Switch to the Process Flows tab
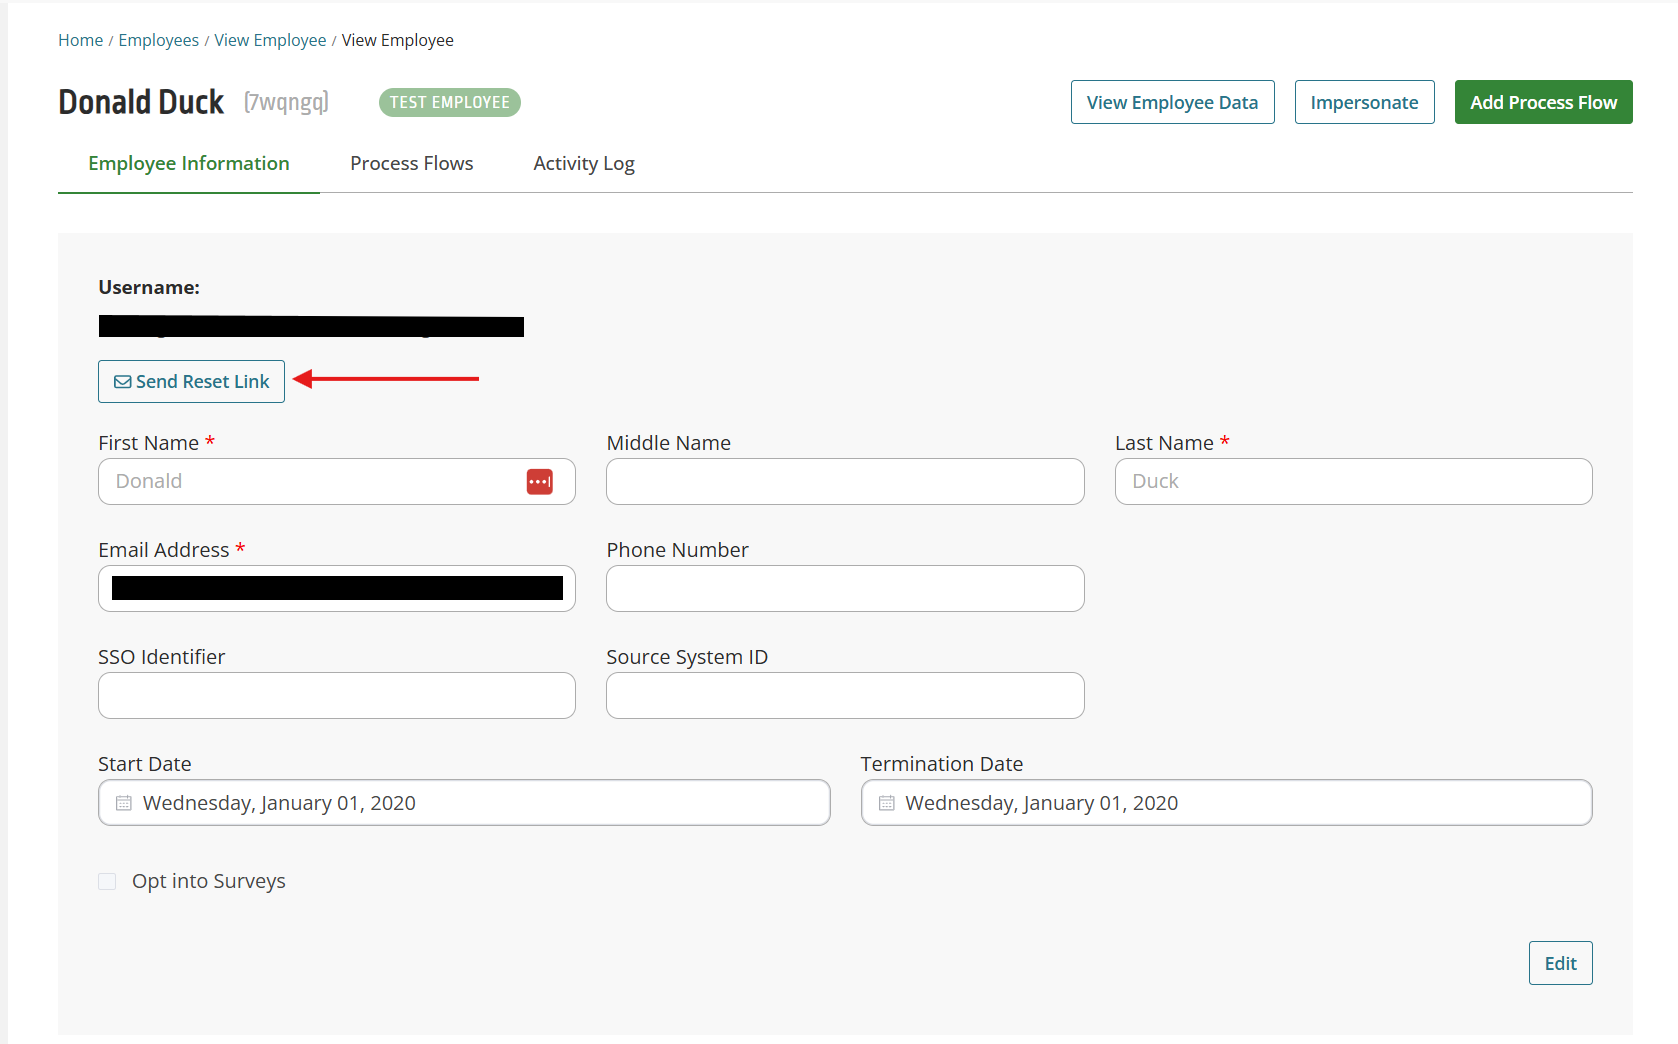This screenshot has width=1678, height=1044. (412, 164)
